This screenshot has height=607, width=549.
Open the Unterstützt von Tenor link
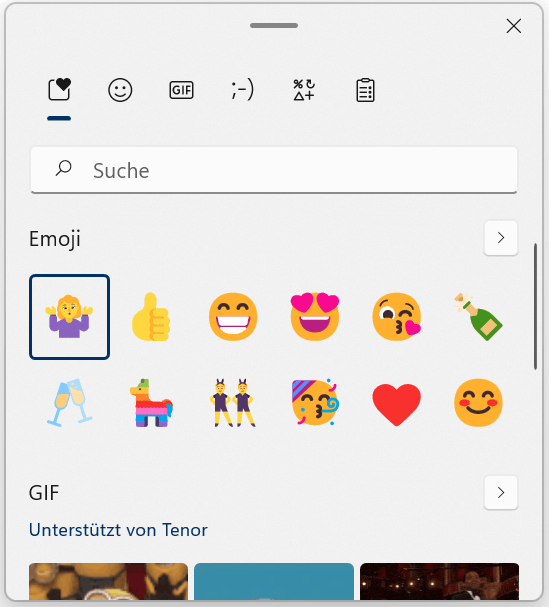click(118, 530)
